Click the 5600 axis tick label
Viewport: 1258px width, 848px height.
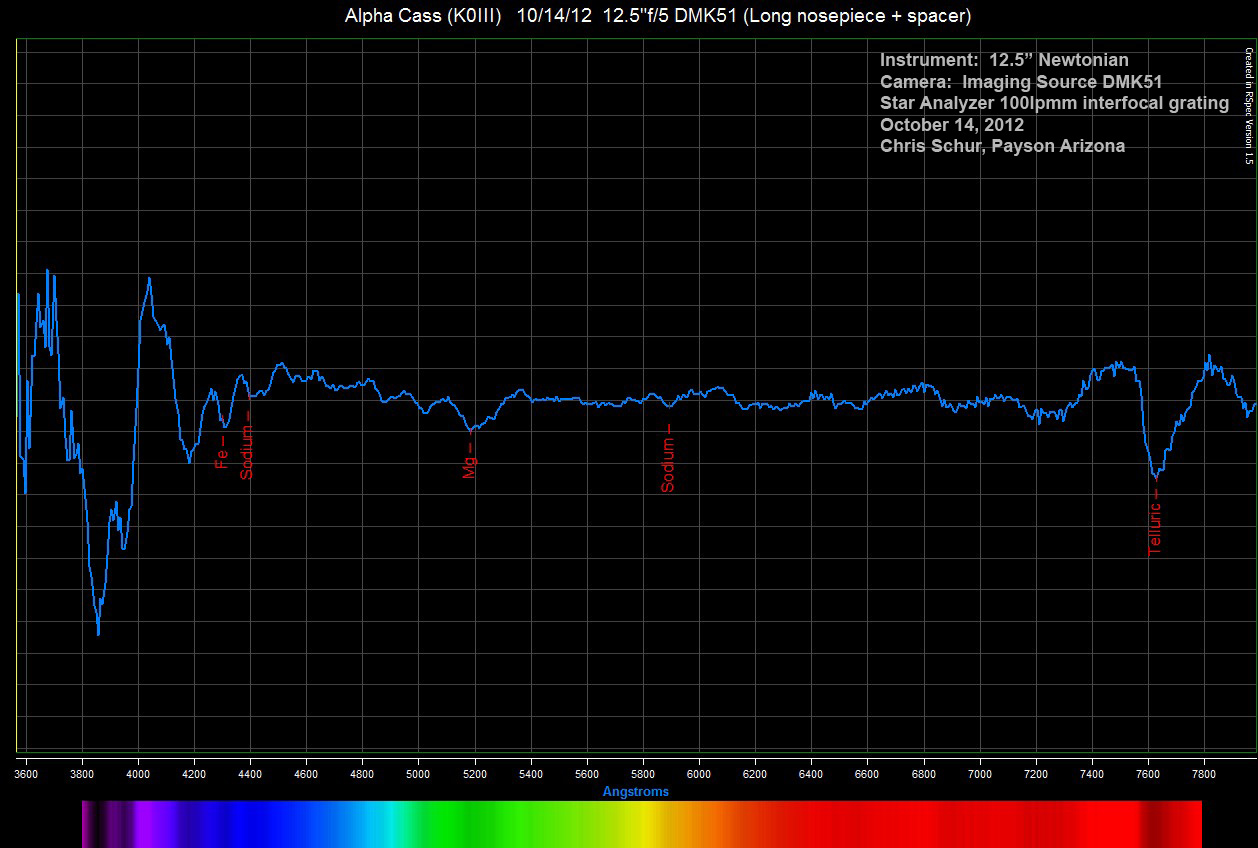pos(587,773)
